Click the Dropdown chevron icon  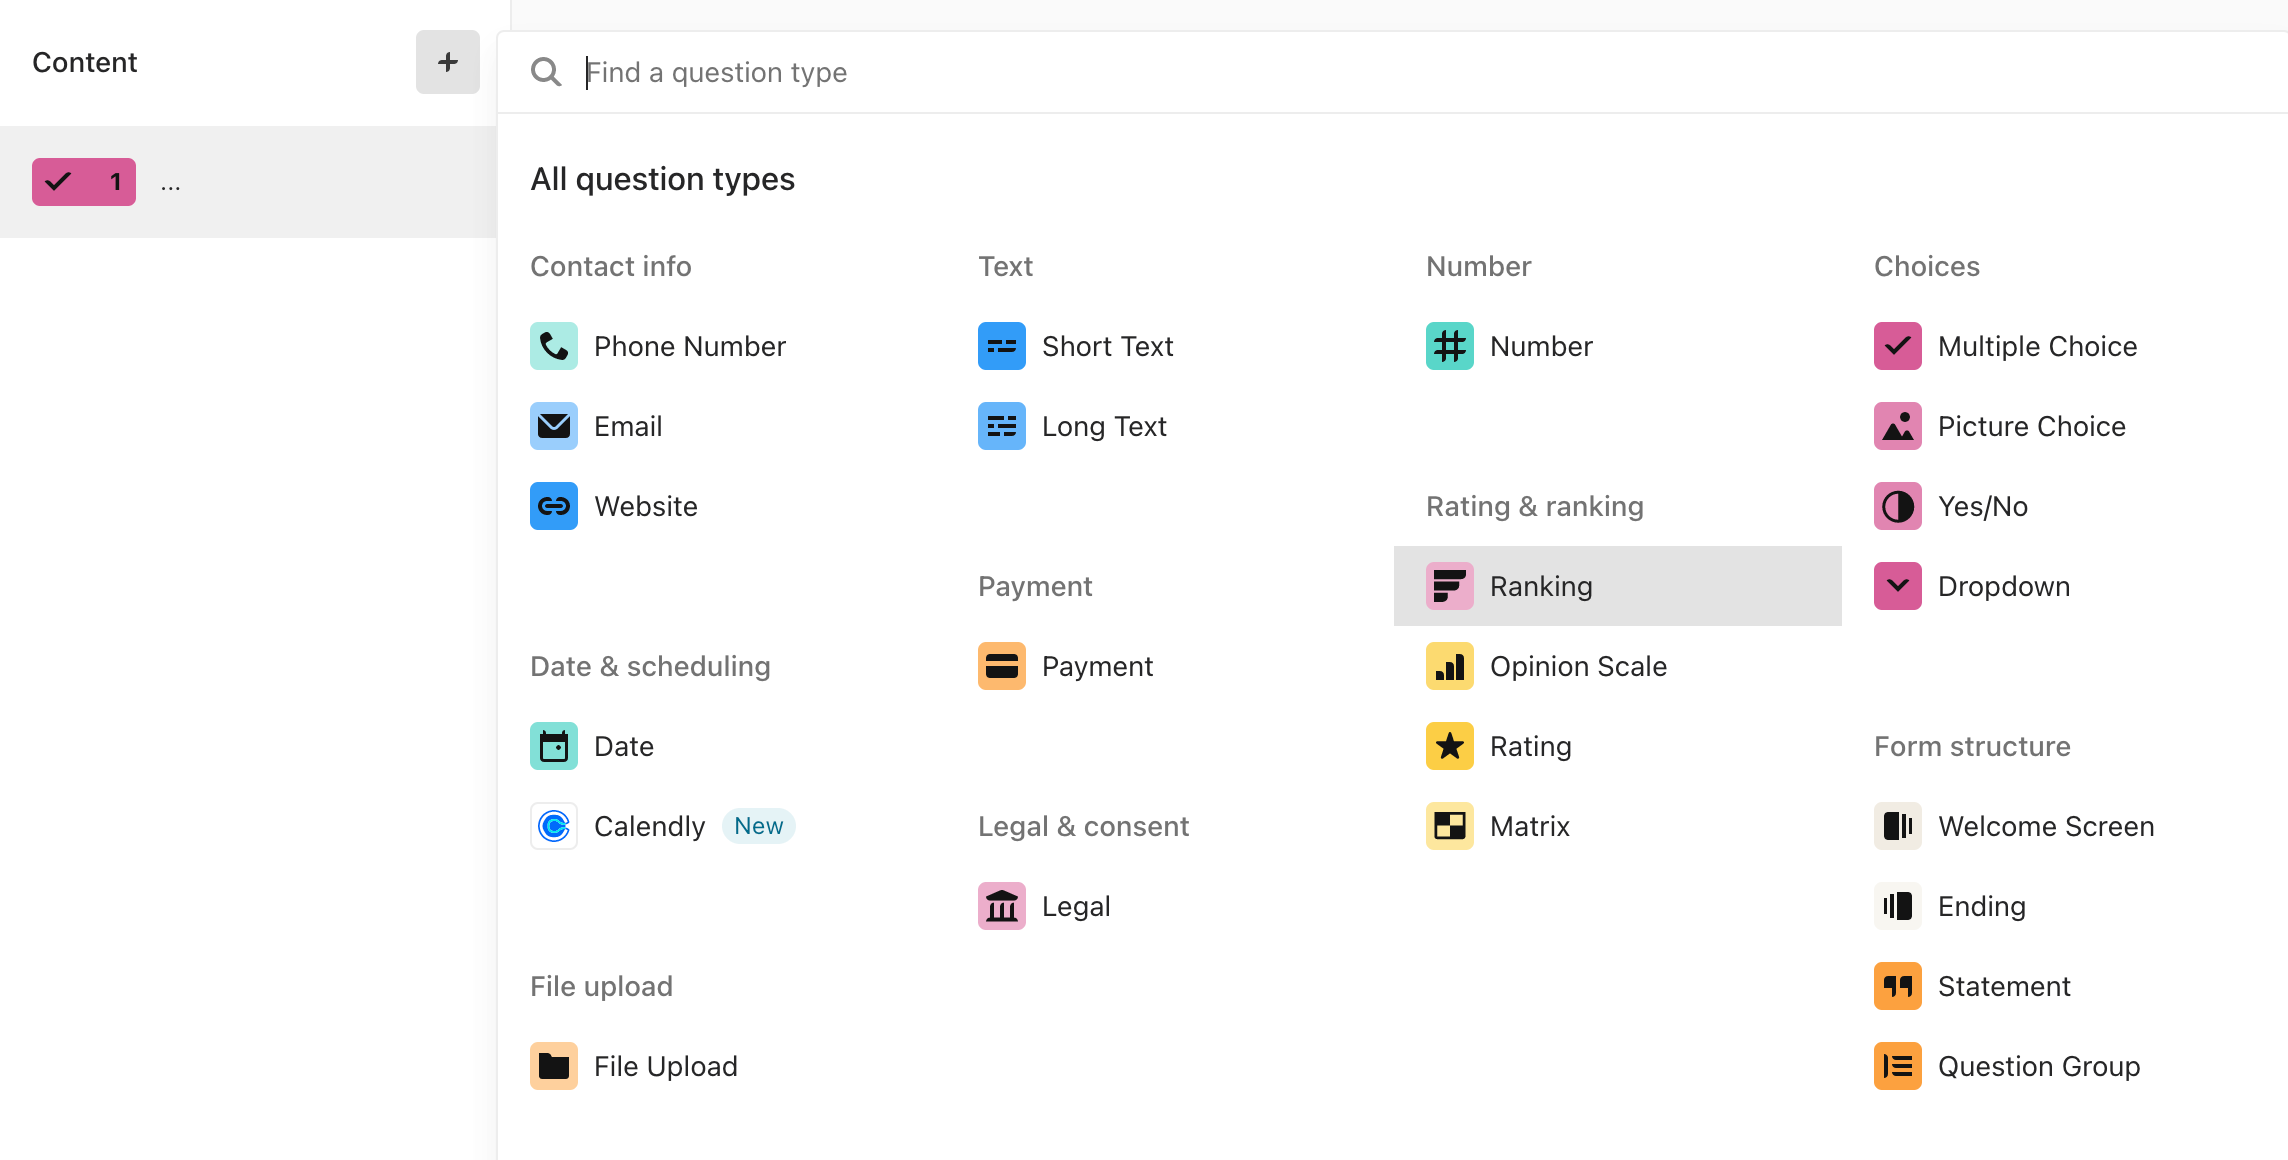tap(1898, 586)
